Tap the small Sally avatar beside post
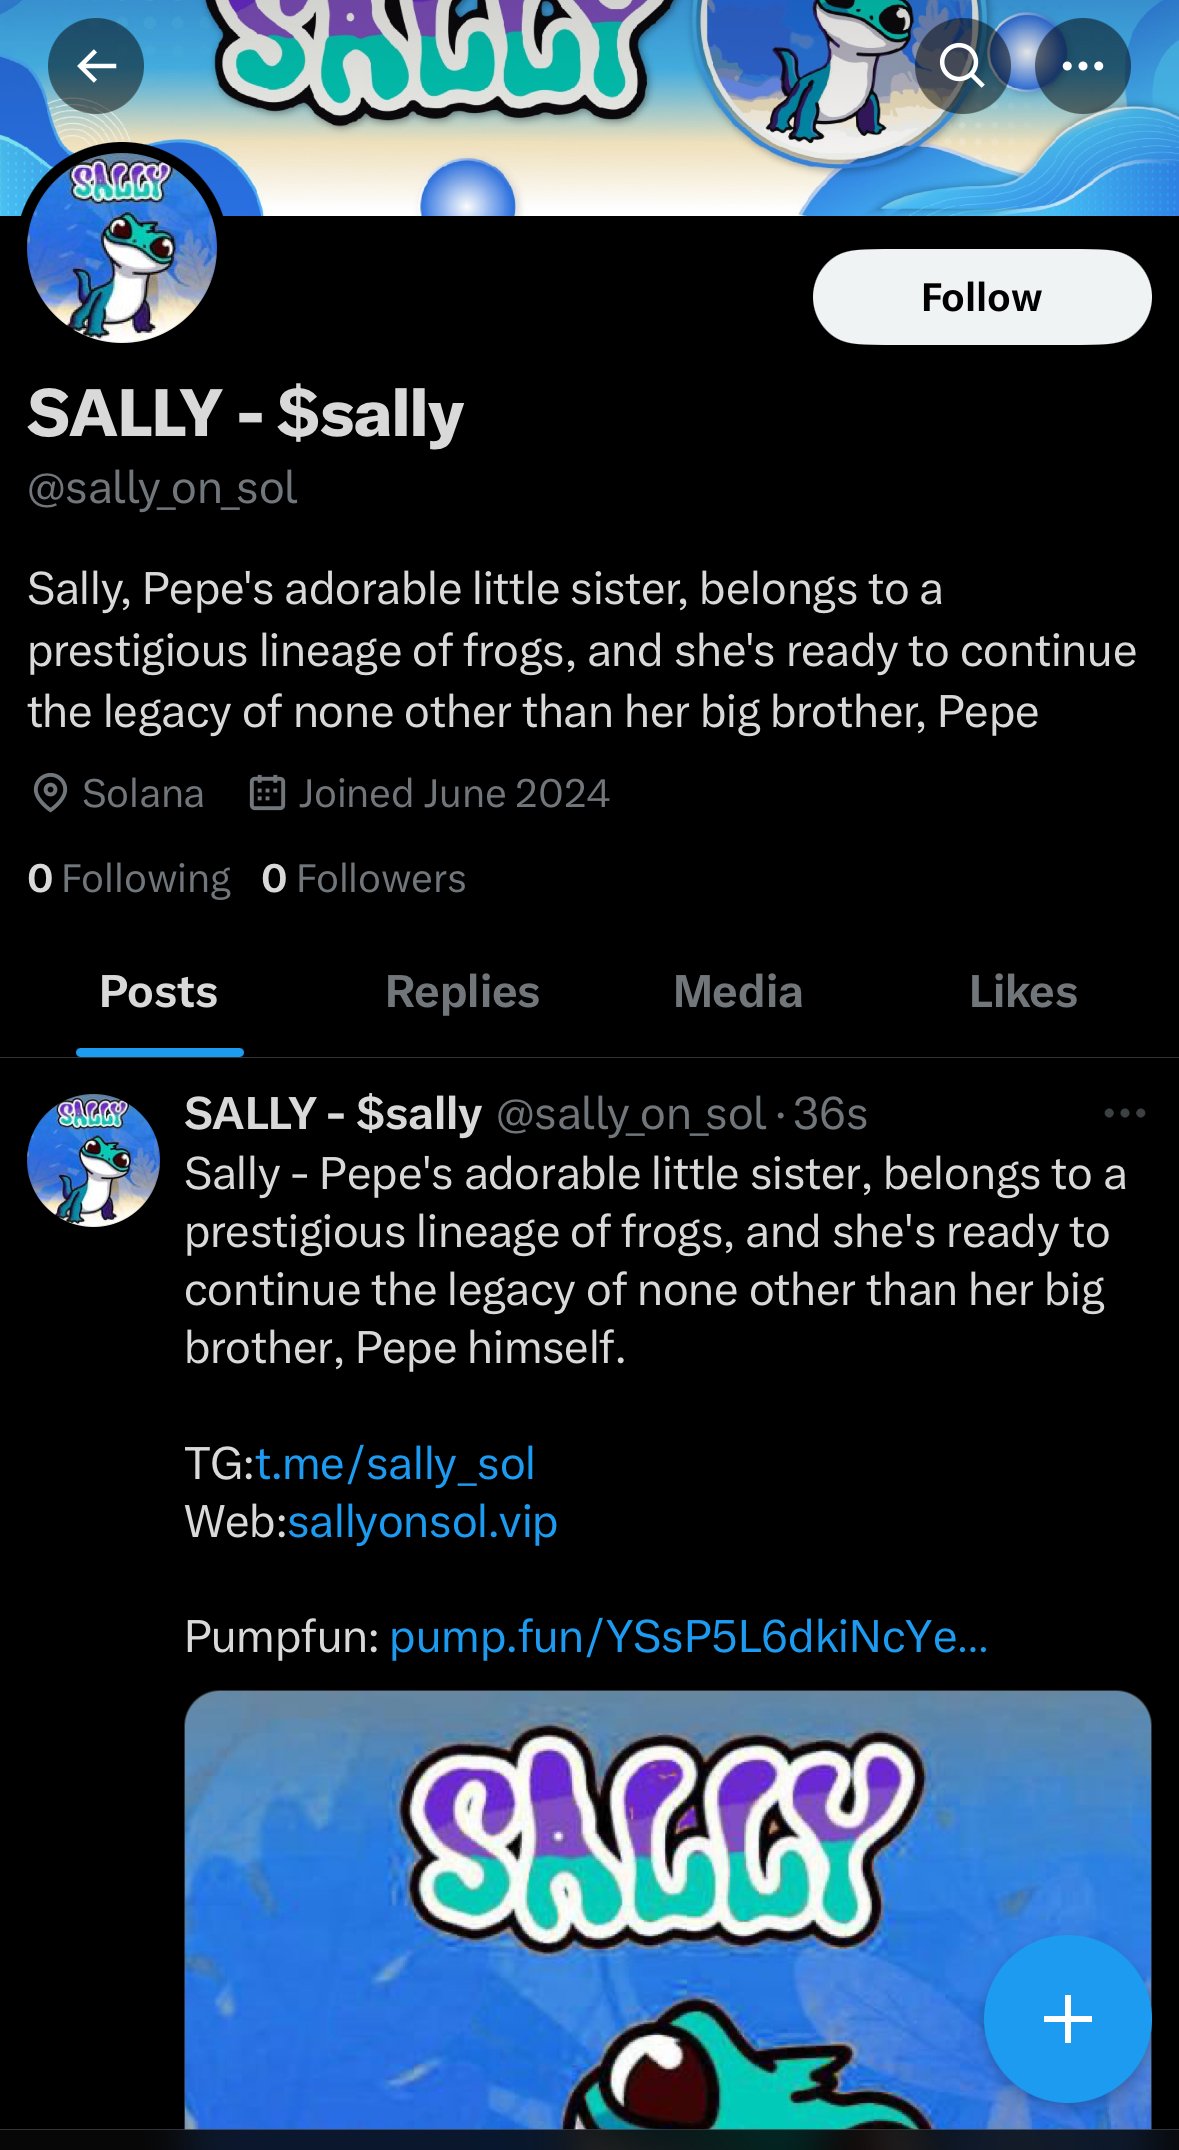This screenshot has width=1179, height=2150. 93,1160
